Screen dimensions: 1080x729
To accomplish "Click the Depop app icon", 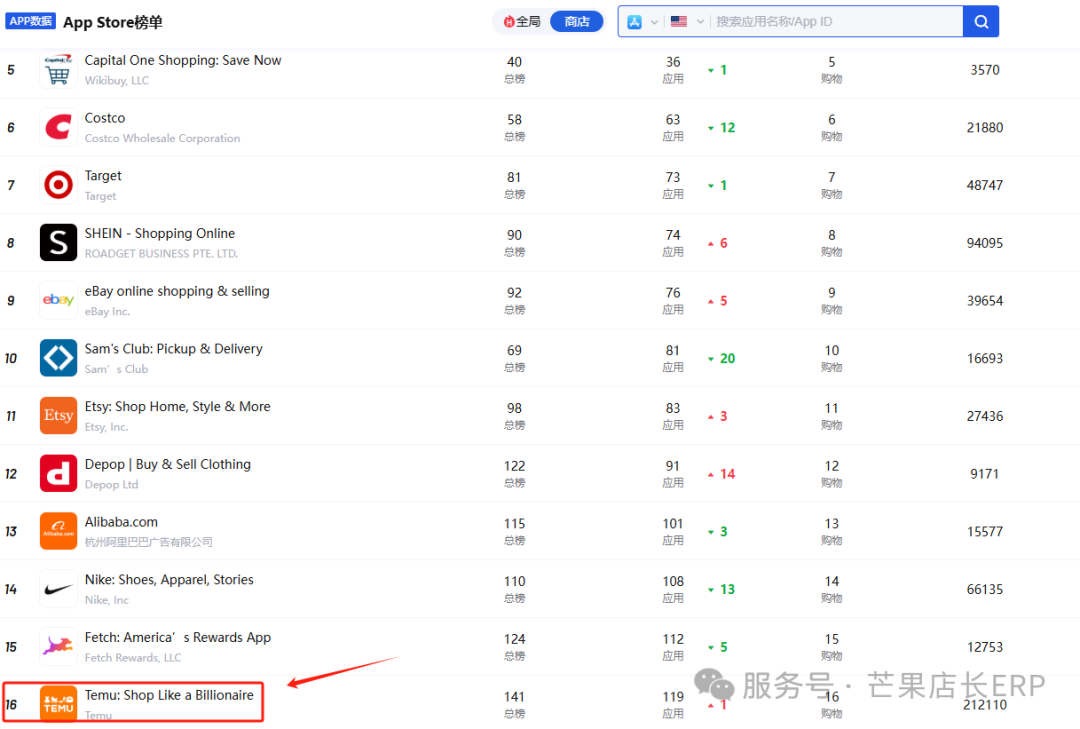I will coord(59,473).
